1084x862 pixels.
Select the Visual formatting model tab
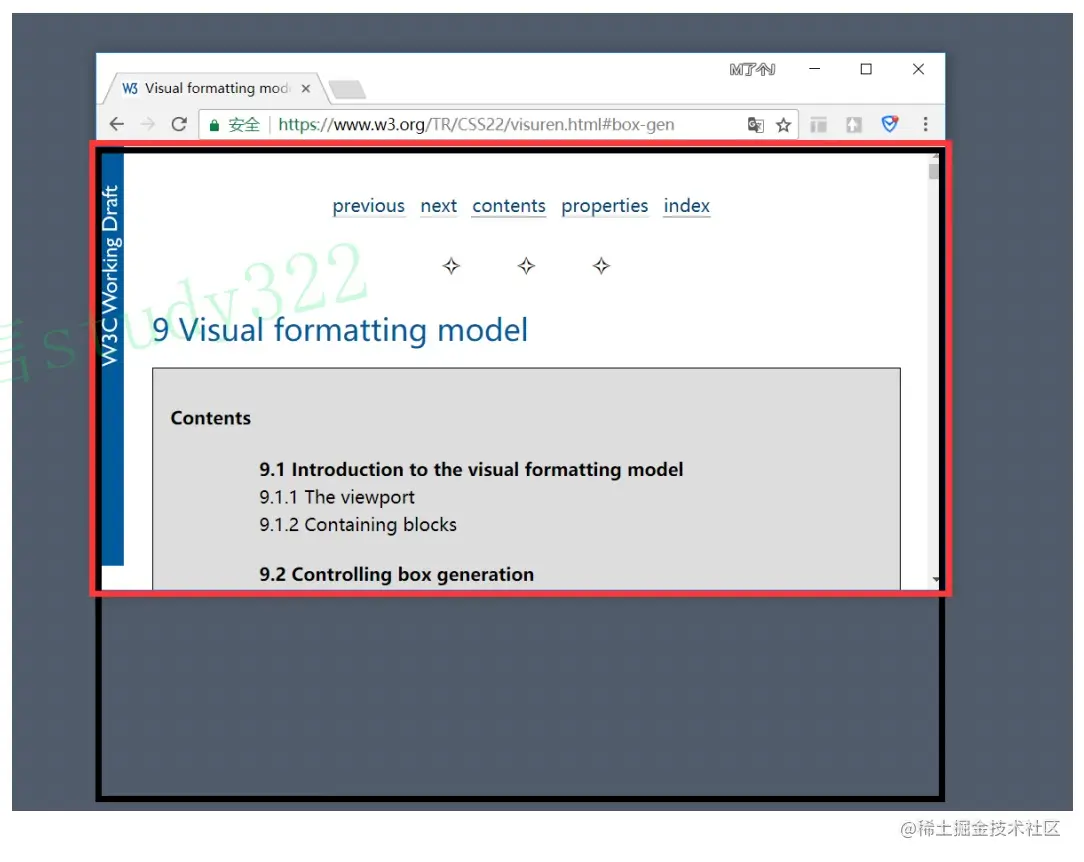[x=214, y=88]
